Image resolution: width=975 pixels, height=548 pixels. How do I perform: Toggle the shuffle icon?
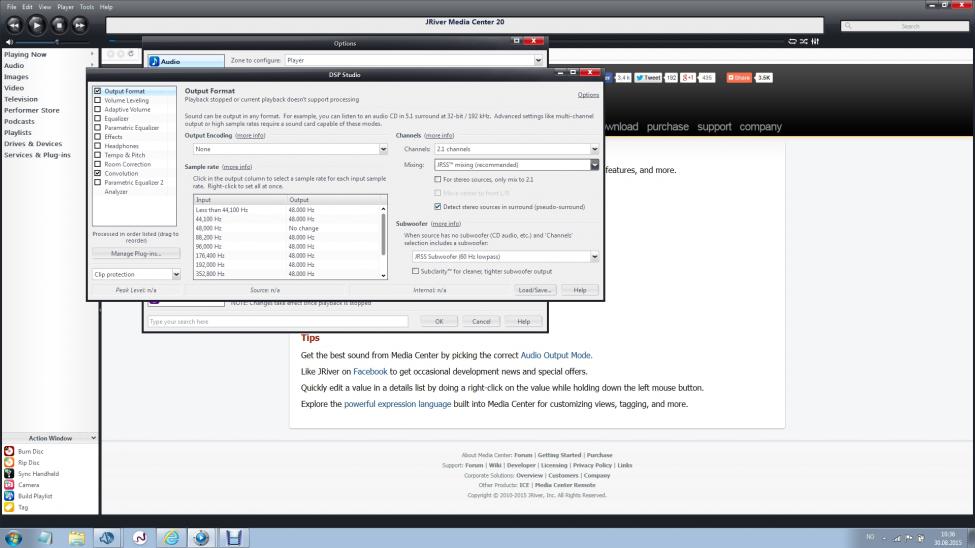(803, 41)
